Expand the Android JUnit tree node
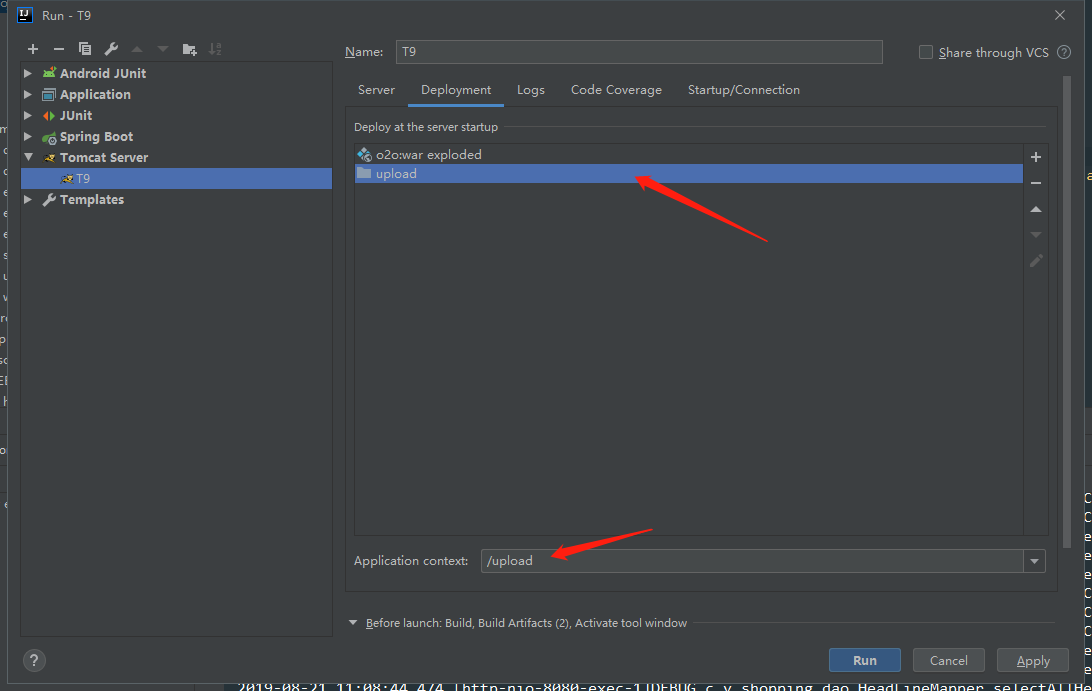This screenshot has height=691, width=1092. click(x=28, y=73)
